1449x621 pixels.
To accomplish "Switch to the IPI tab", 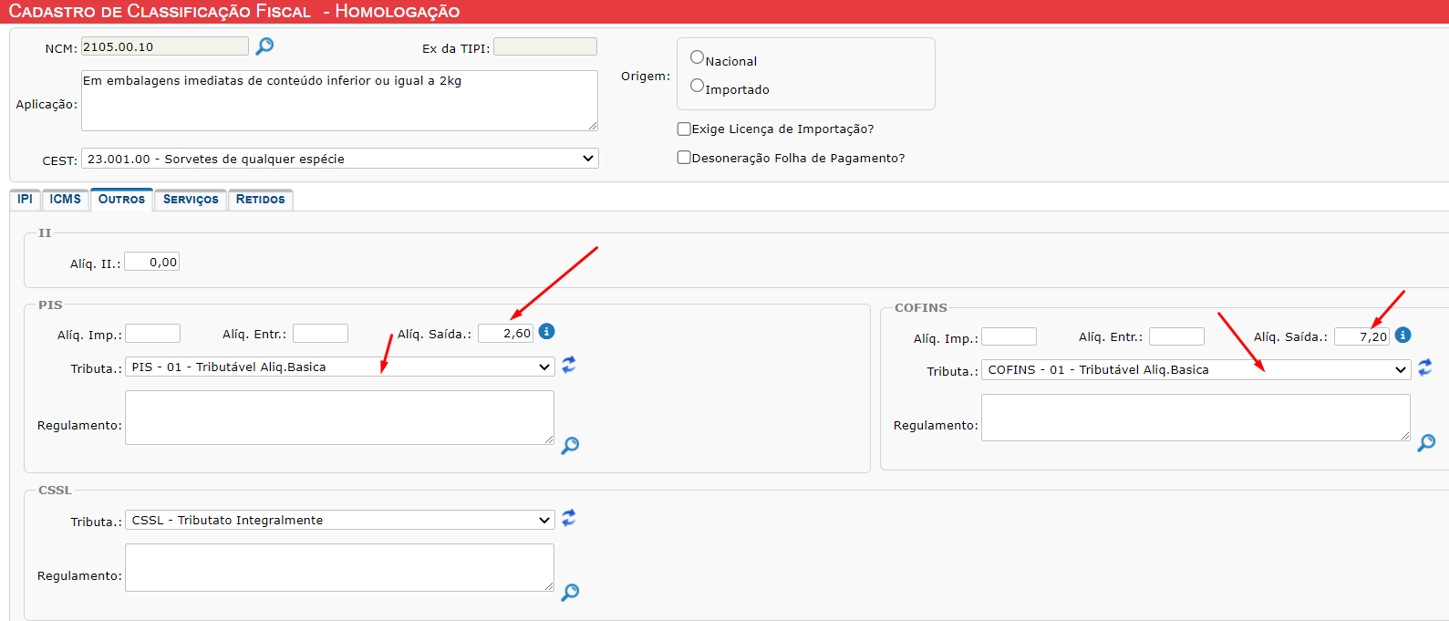I will (25, 199).
